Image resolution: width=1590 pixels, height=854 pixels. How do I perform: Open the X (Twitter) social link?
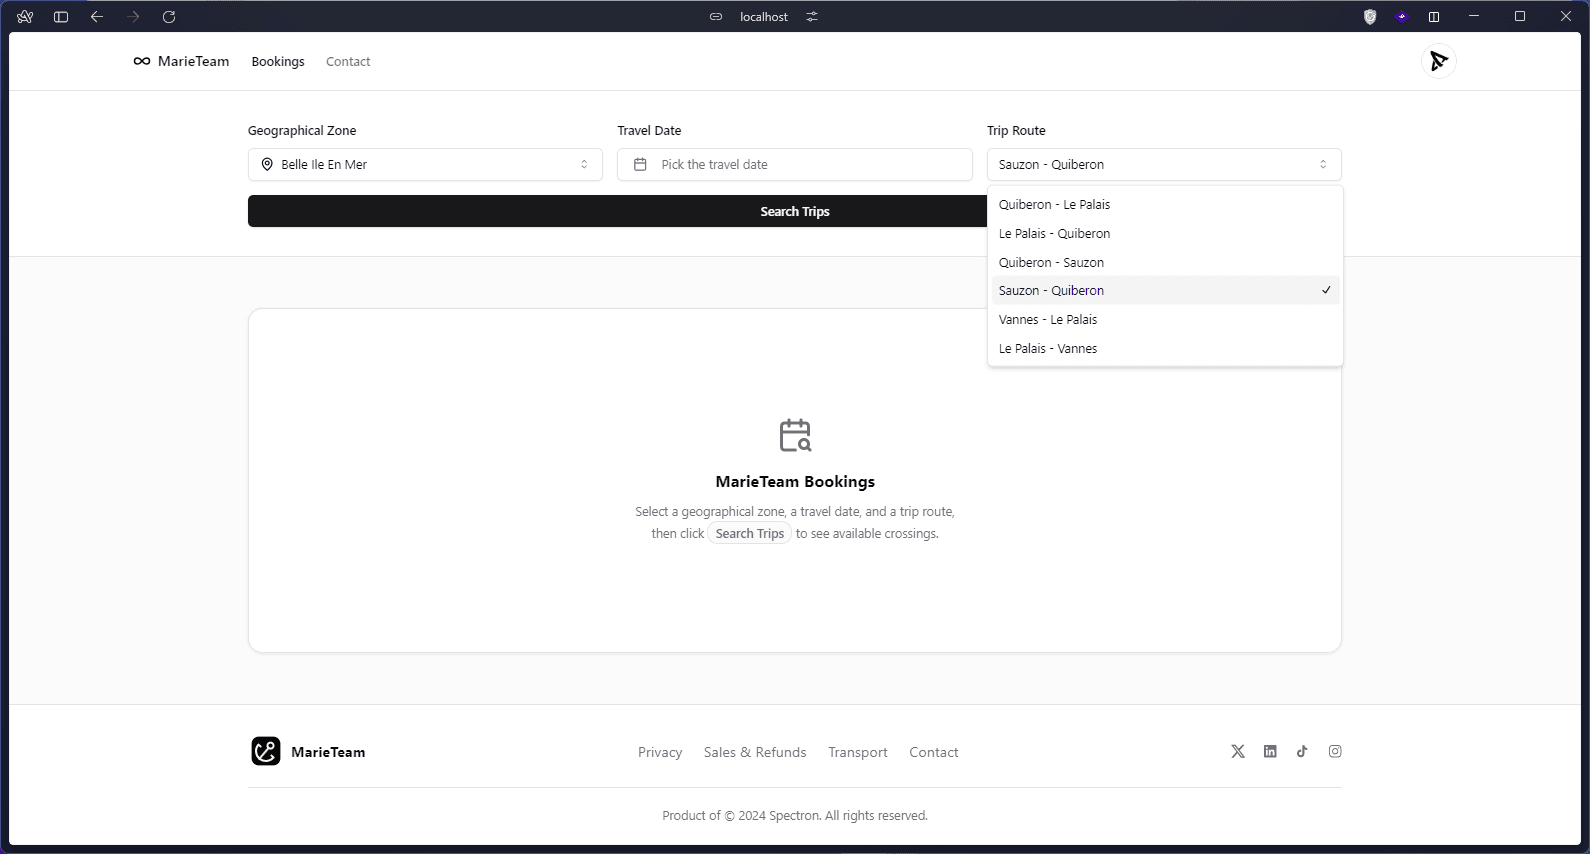click(x=1238, y=751)
